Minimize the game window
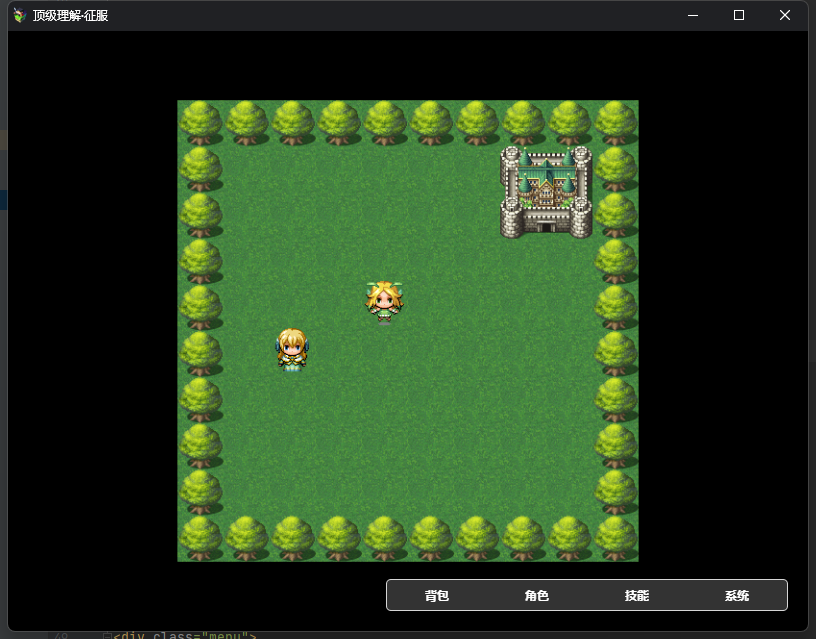 point(693,16)
